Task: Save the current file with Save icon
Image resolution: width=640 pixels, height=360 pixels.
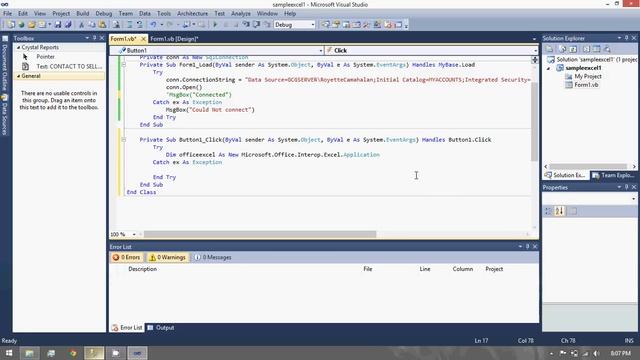Action: coord(58,25)
